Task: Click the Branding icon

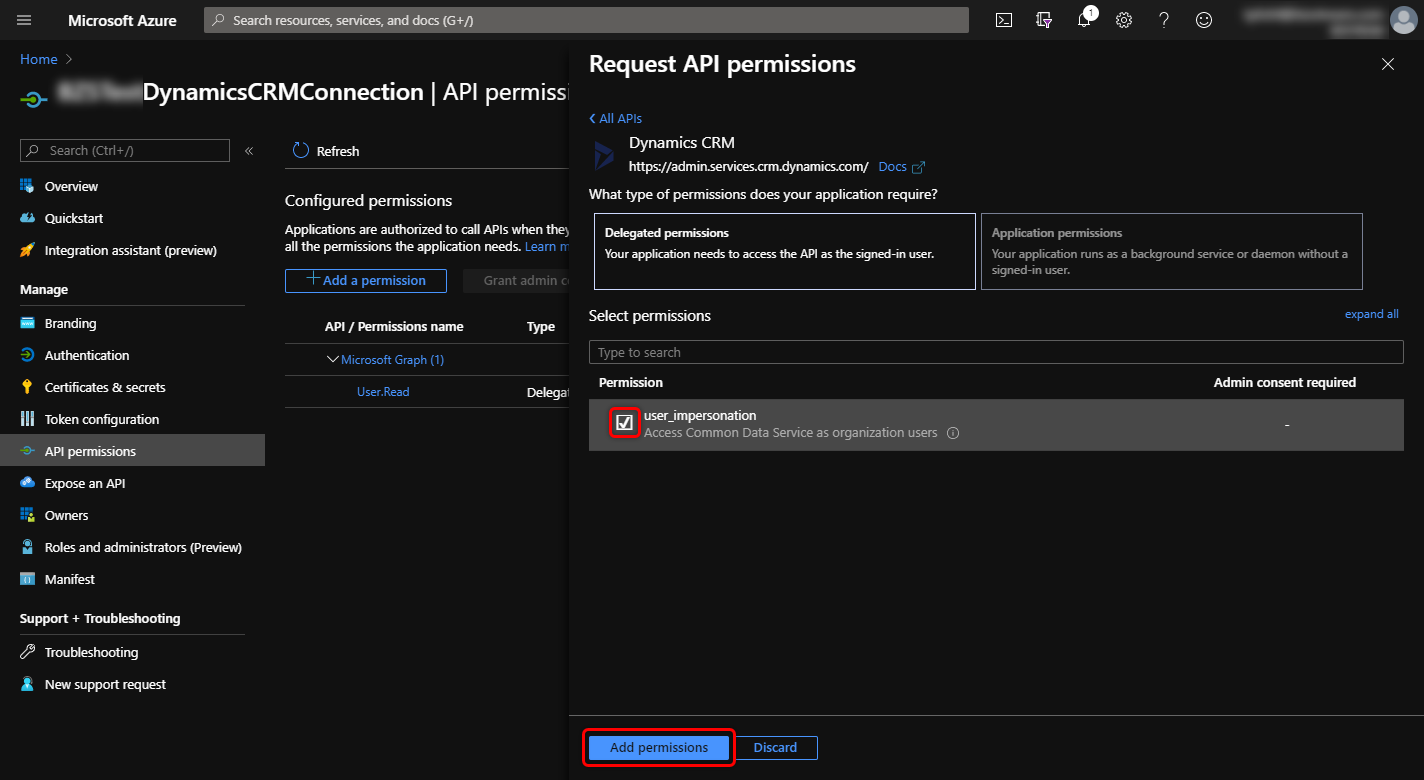Action: pos(27,323)
